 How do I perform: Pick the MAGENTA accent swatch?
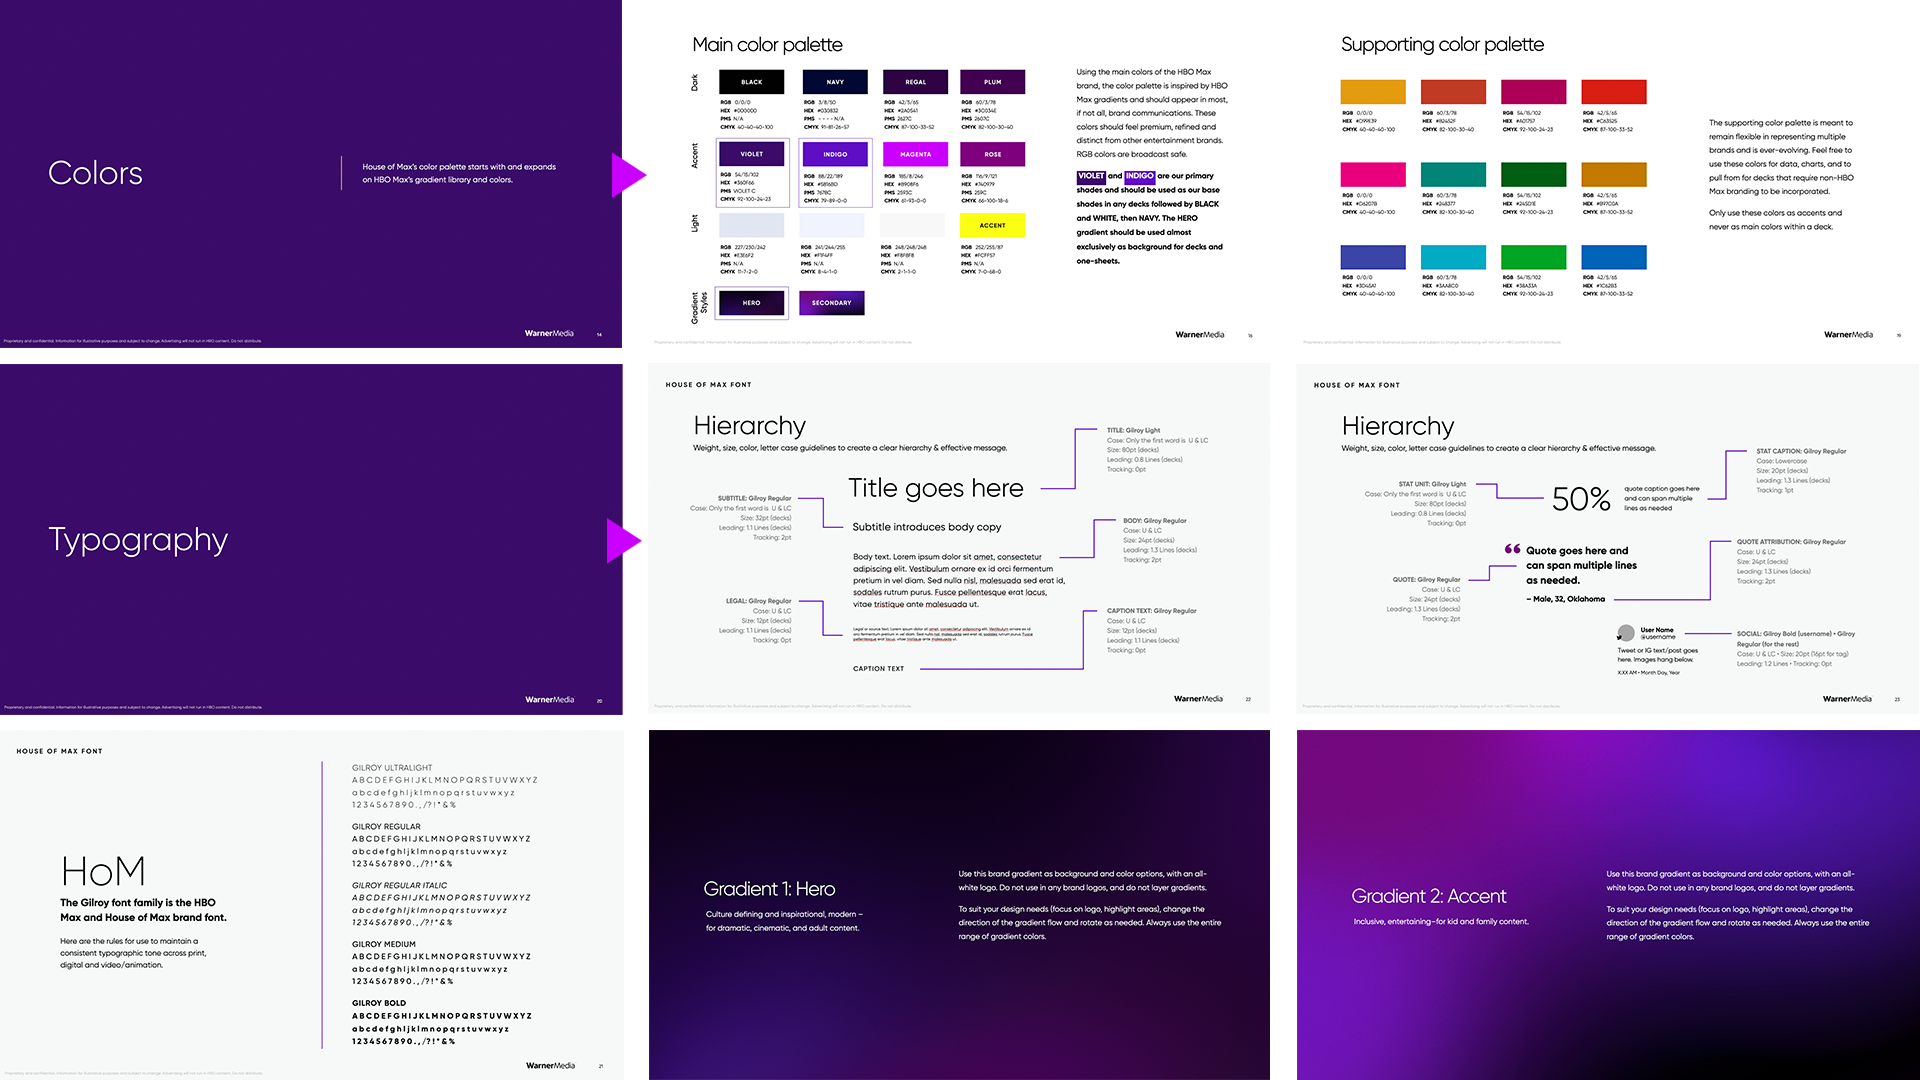(915, 154)
